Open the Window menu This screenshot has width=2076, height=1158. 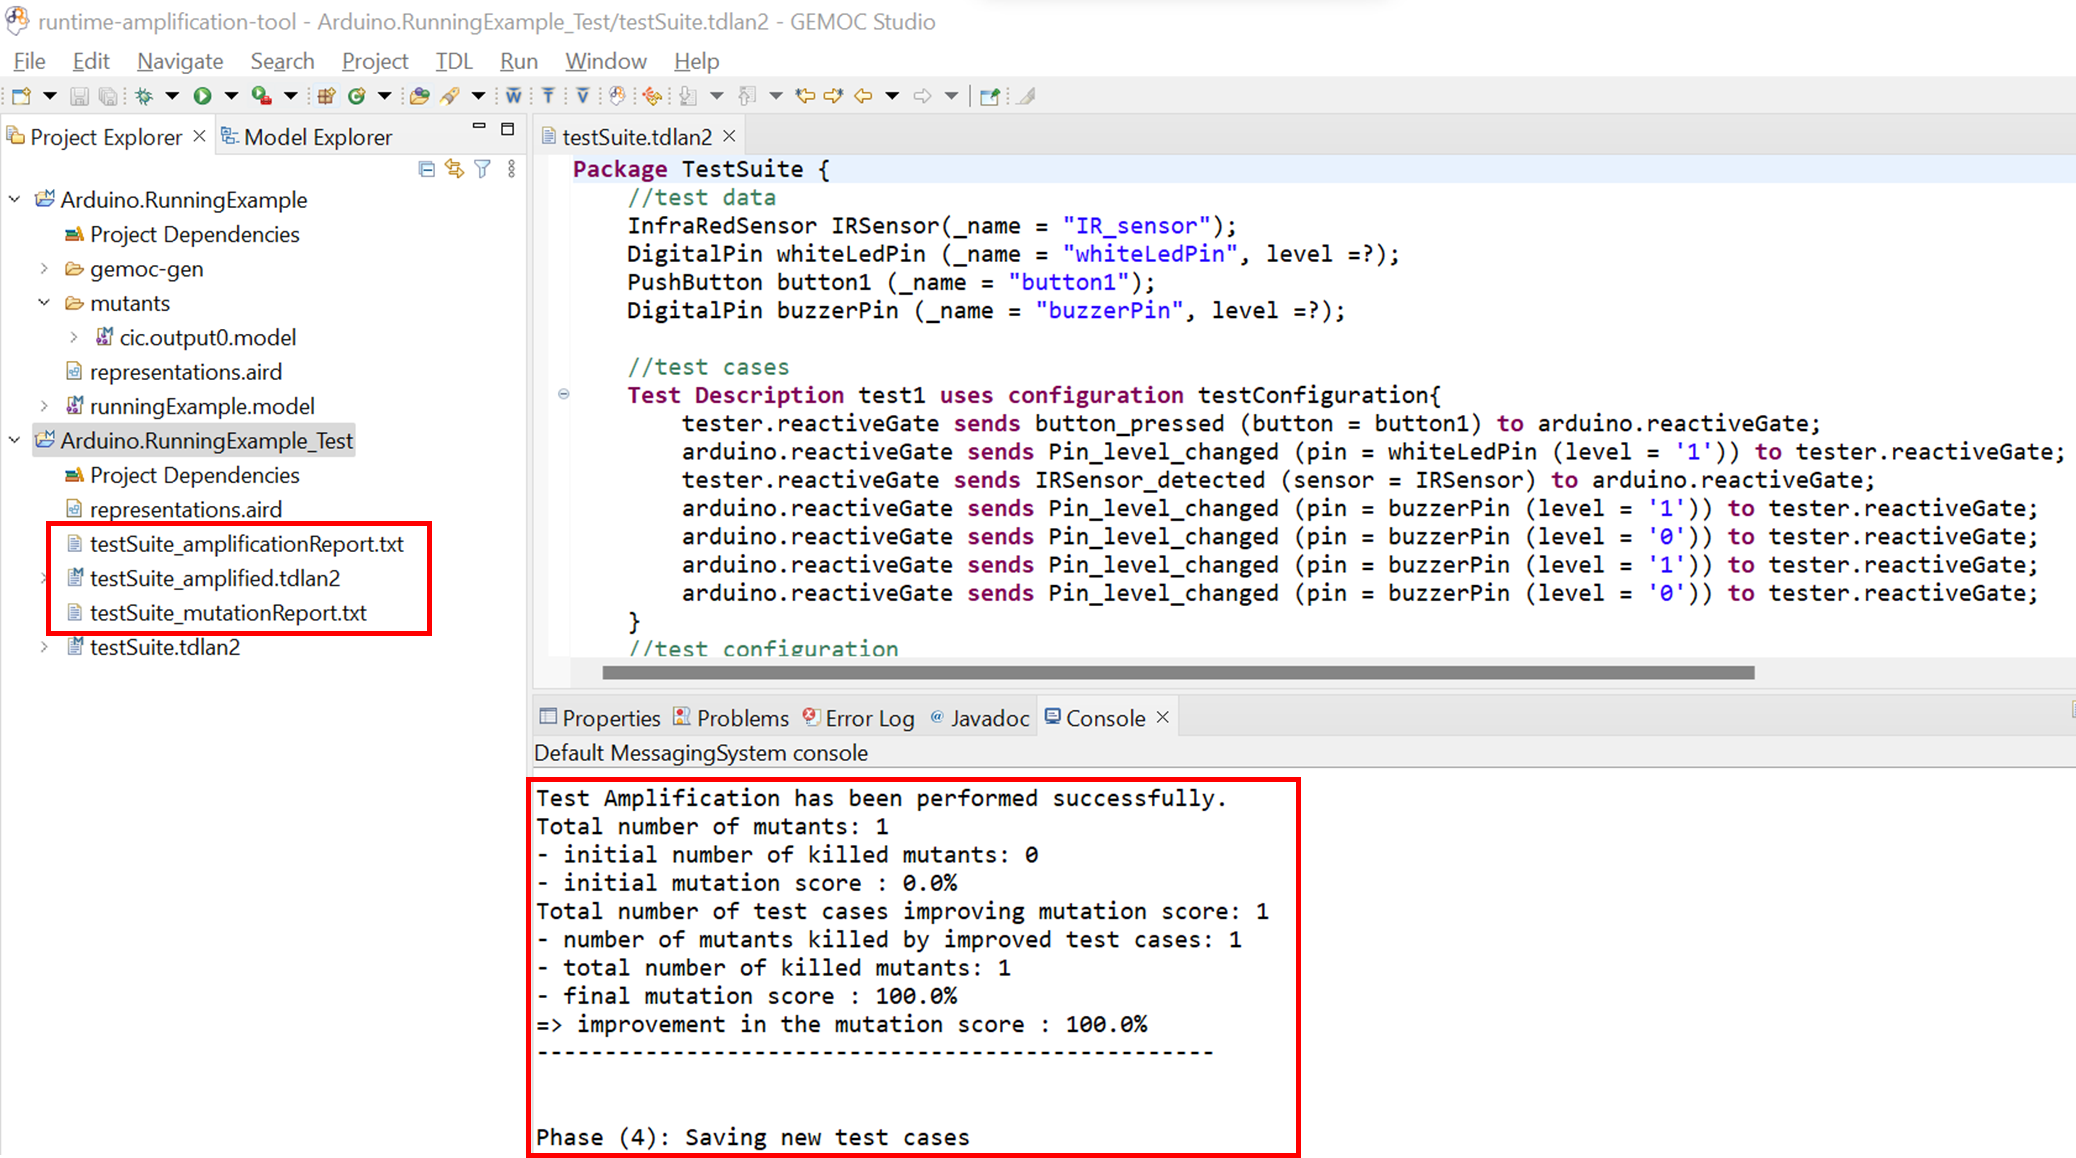tap(606, 61)
